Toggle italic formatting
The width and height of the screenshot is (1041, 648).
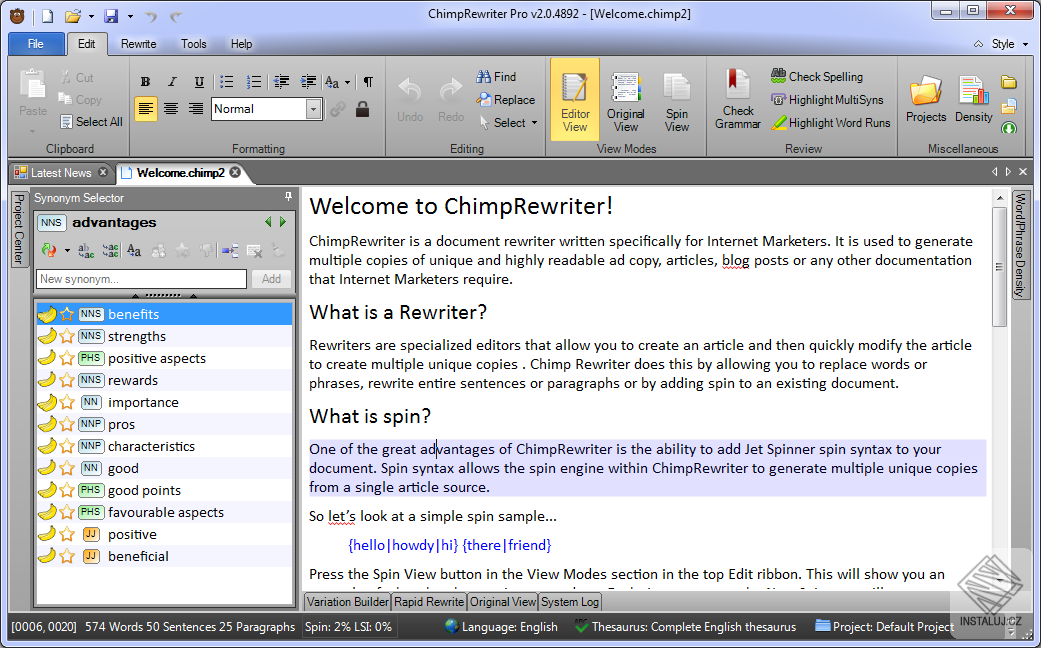coord(172,82)
